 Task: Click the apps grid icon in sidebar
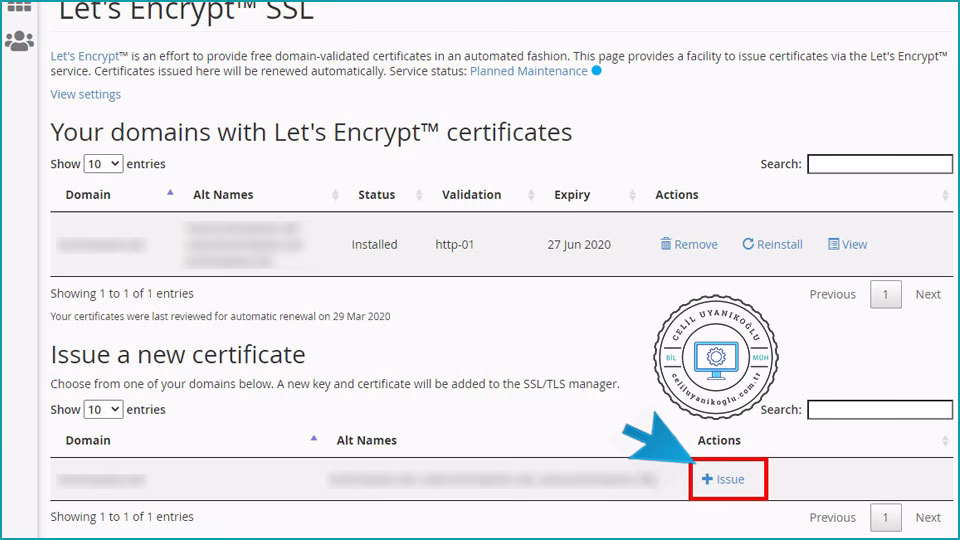pyautogui.click(x=19, y=7)
